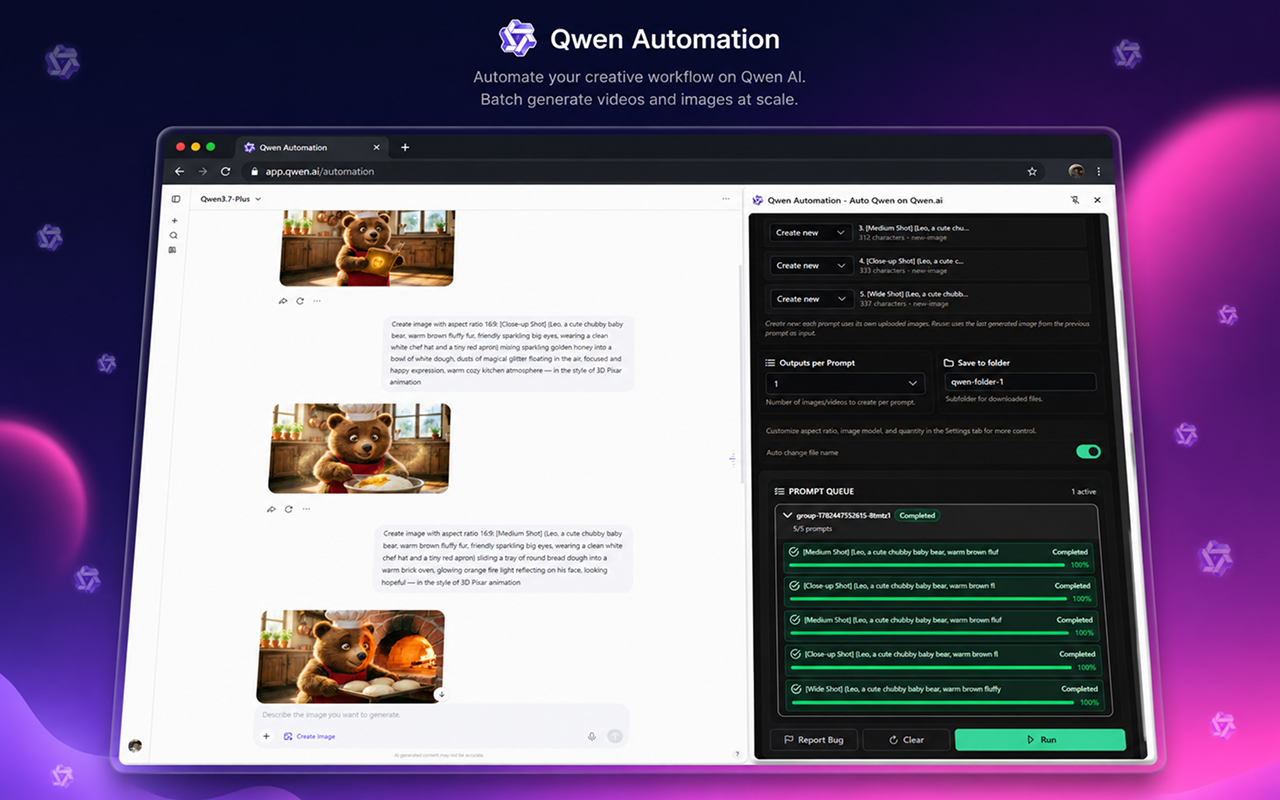Open the Qwen3.7-Plus model dropdown
The image size is (1280, 800).
[231, 199]
